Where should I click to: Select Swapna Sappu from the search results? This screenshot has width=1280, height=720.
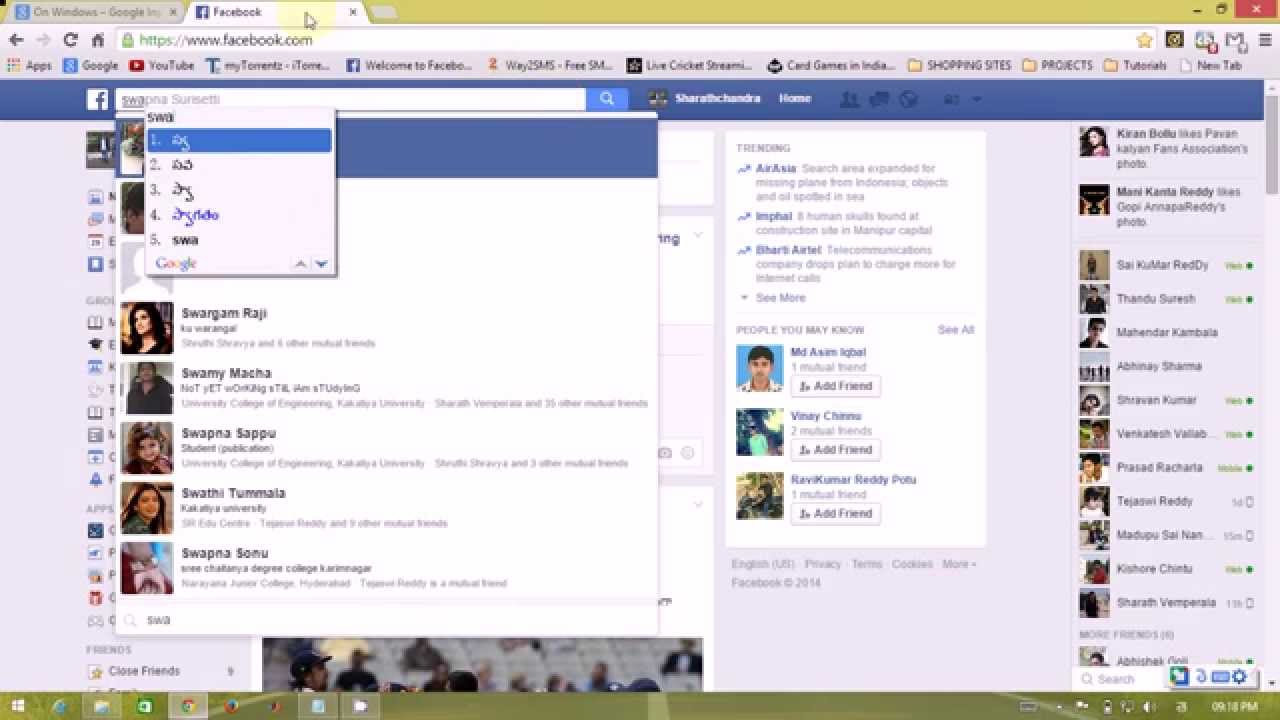(x=388, y=448)
